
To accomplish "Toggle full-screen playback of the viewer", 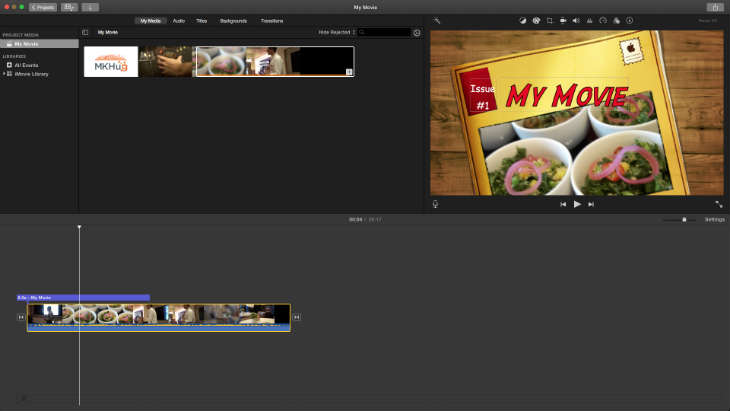I will point(718,204).
